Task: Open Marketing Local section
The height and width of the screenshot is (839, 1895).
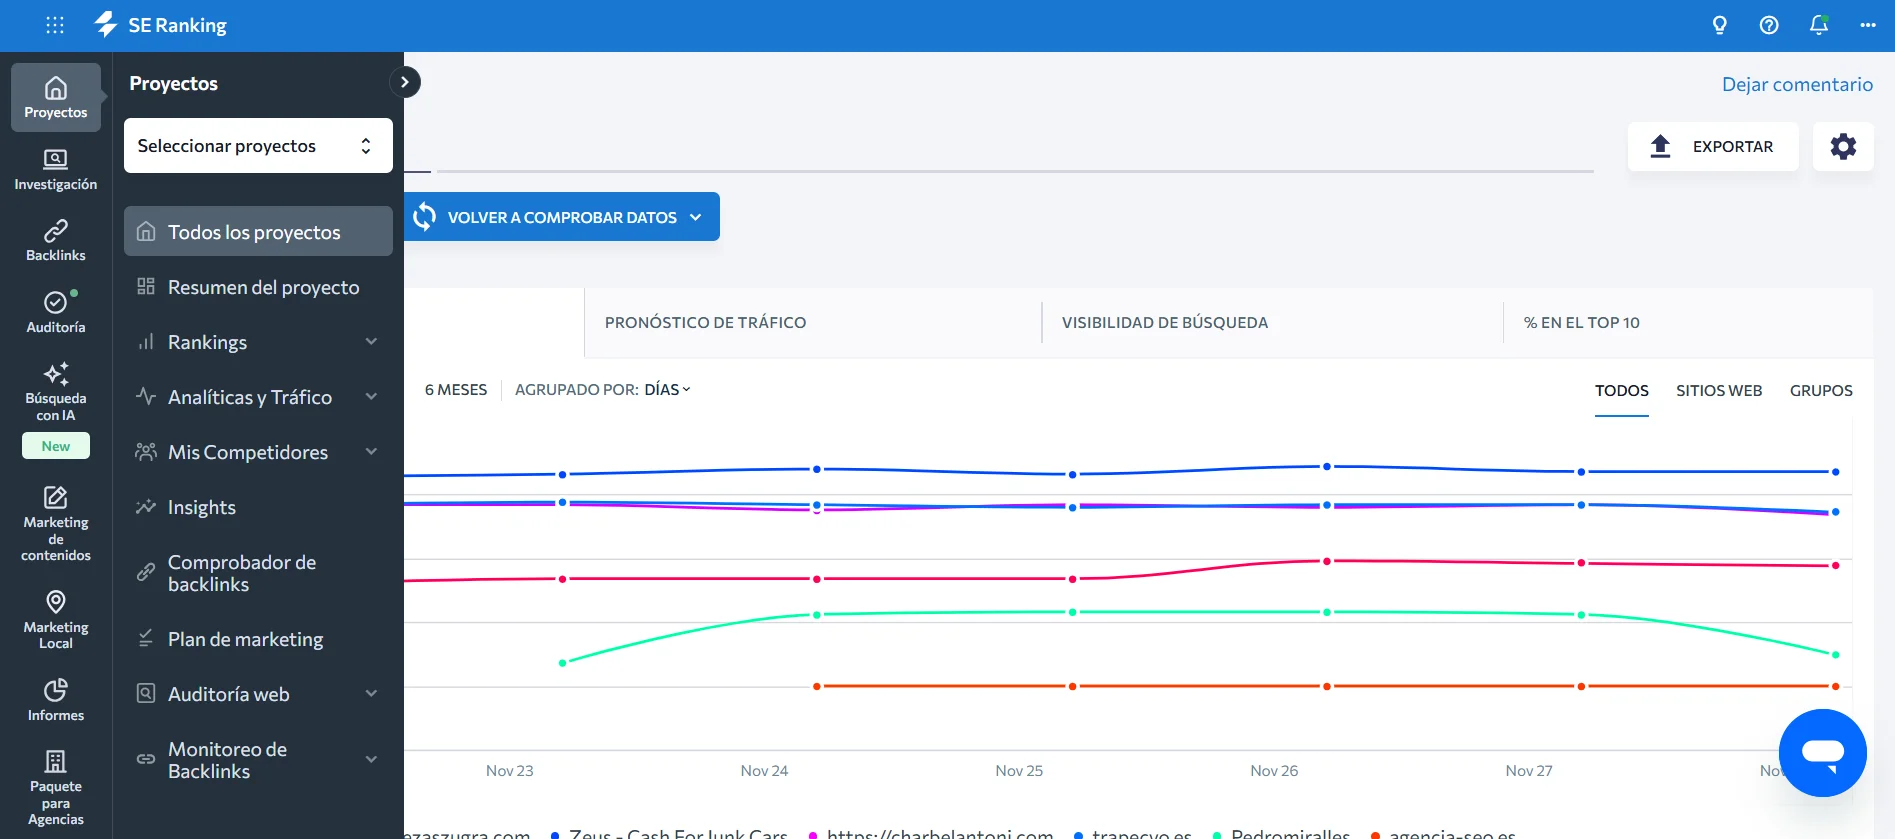Action: point(55,619)
